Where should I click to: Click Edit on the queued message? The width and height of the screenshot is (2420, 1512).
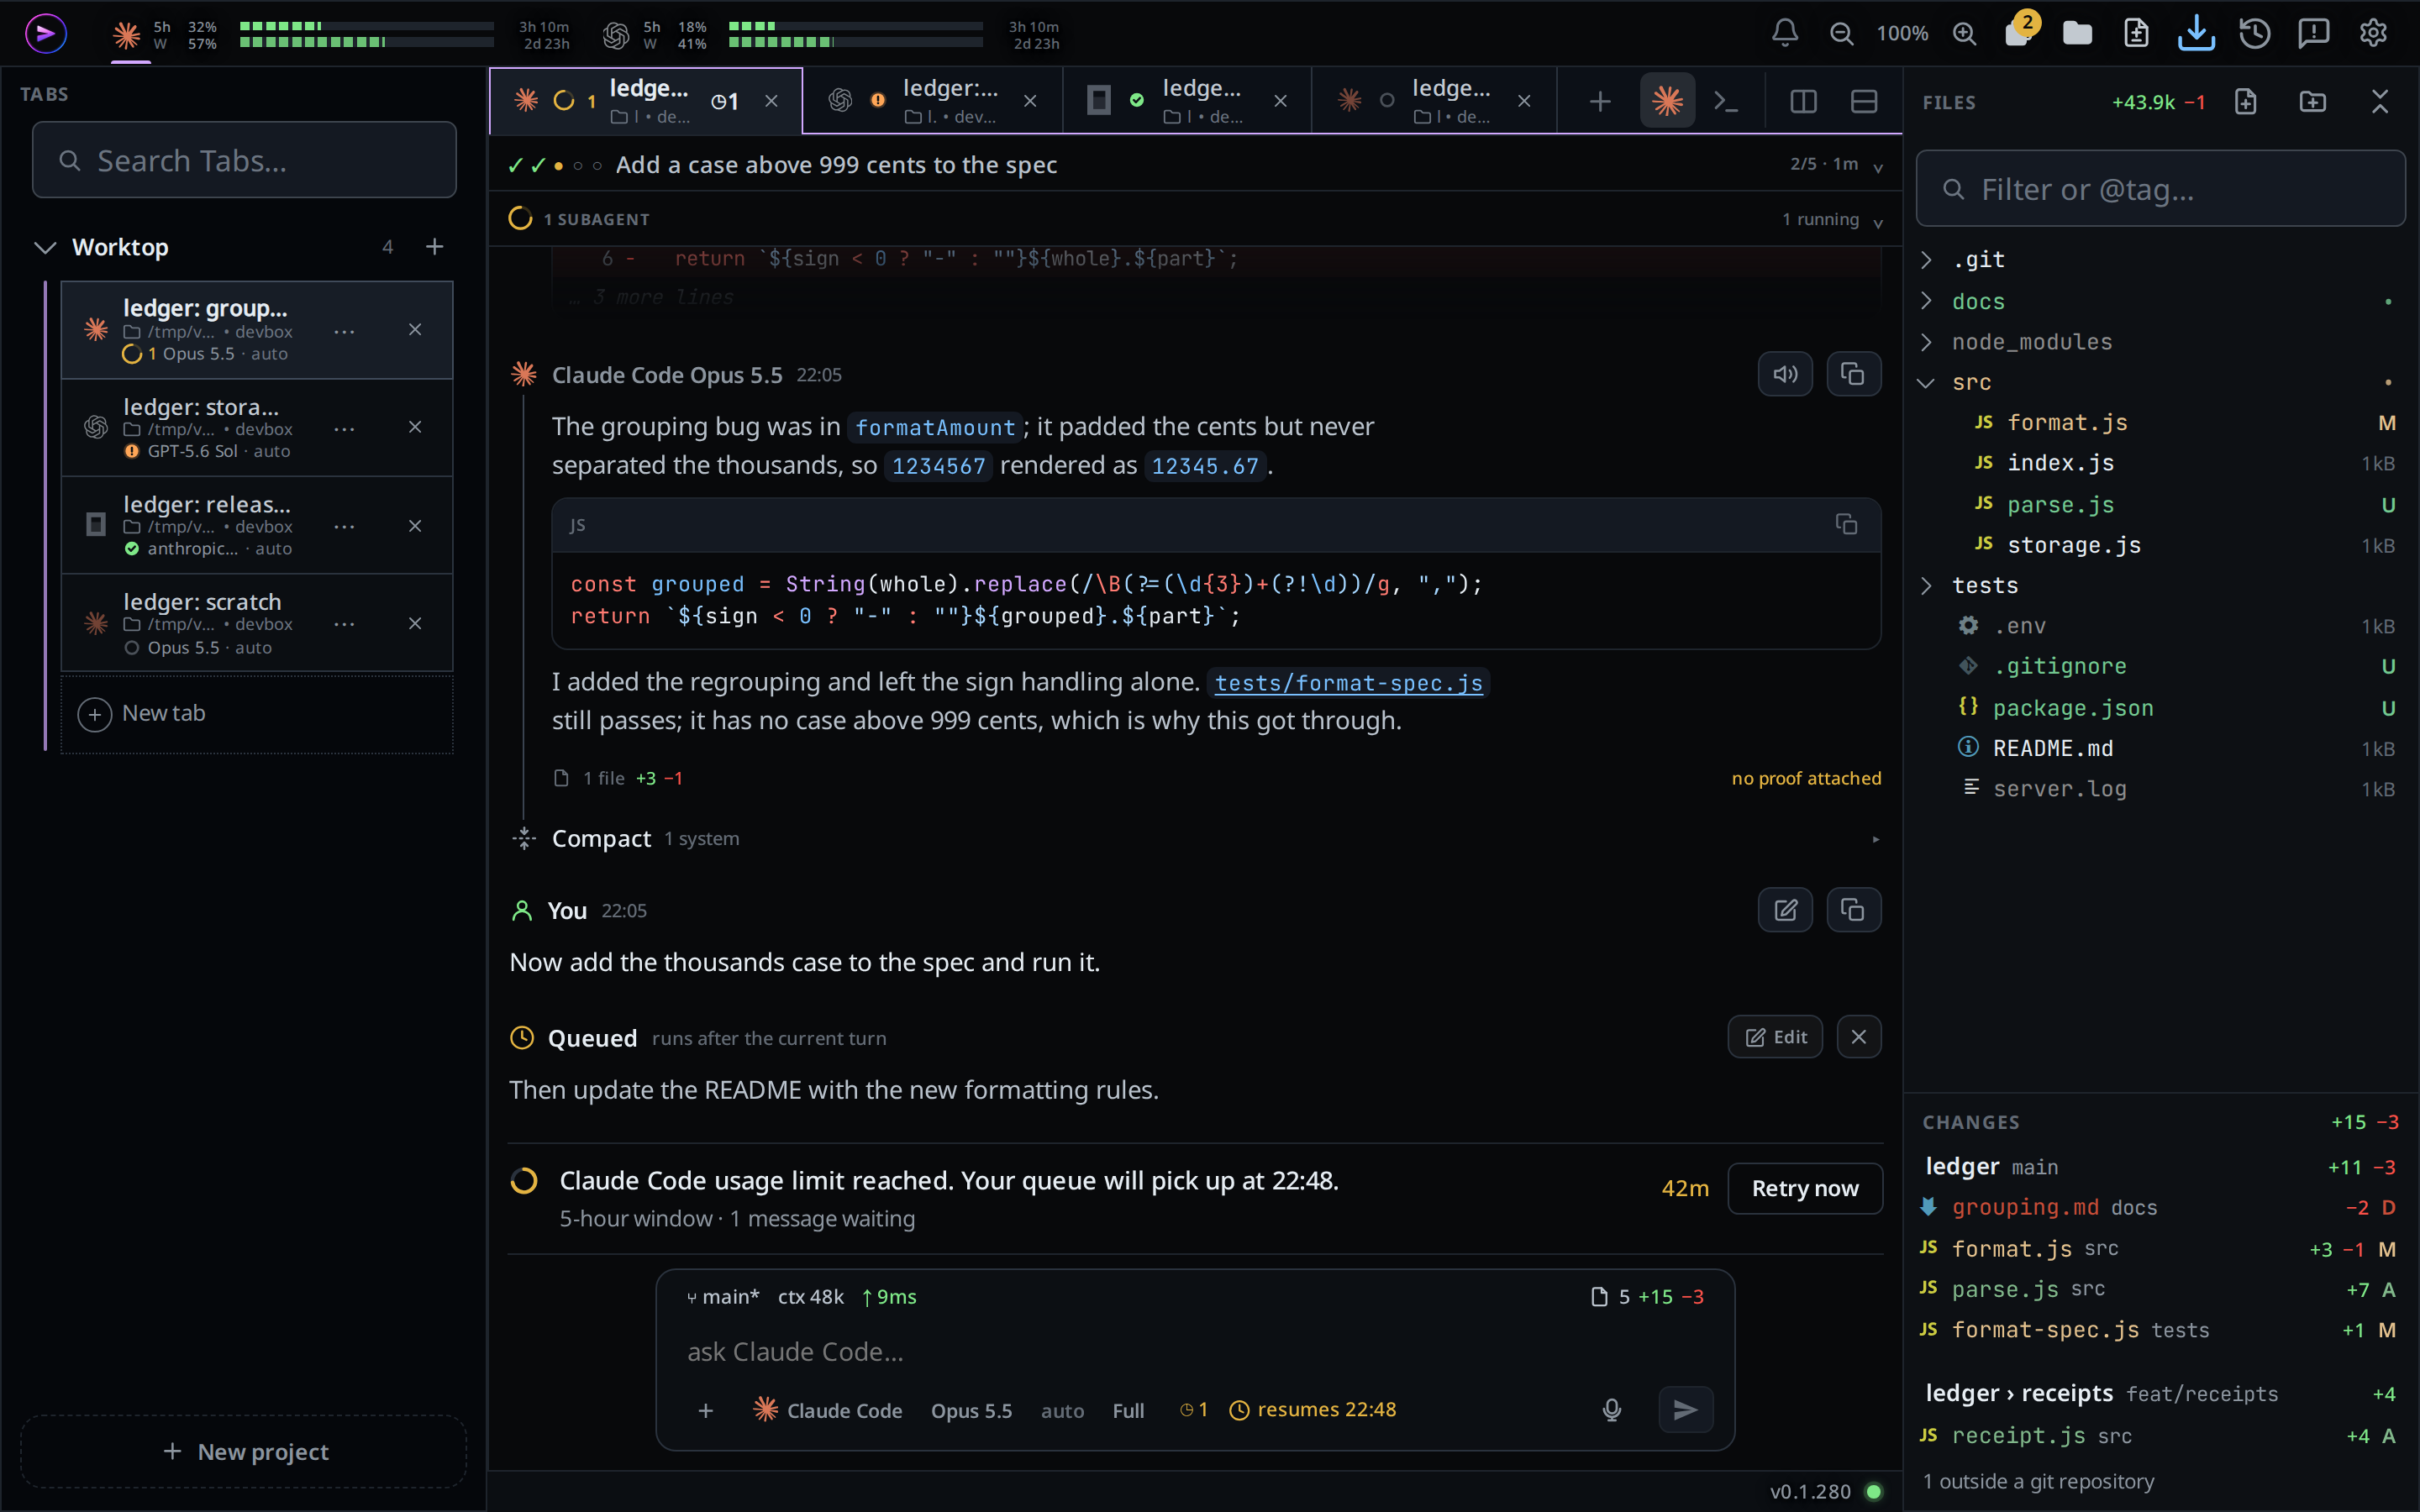pyautogui.click(x=1775, y=1037)
